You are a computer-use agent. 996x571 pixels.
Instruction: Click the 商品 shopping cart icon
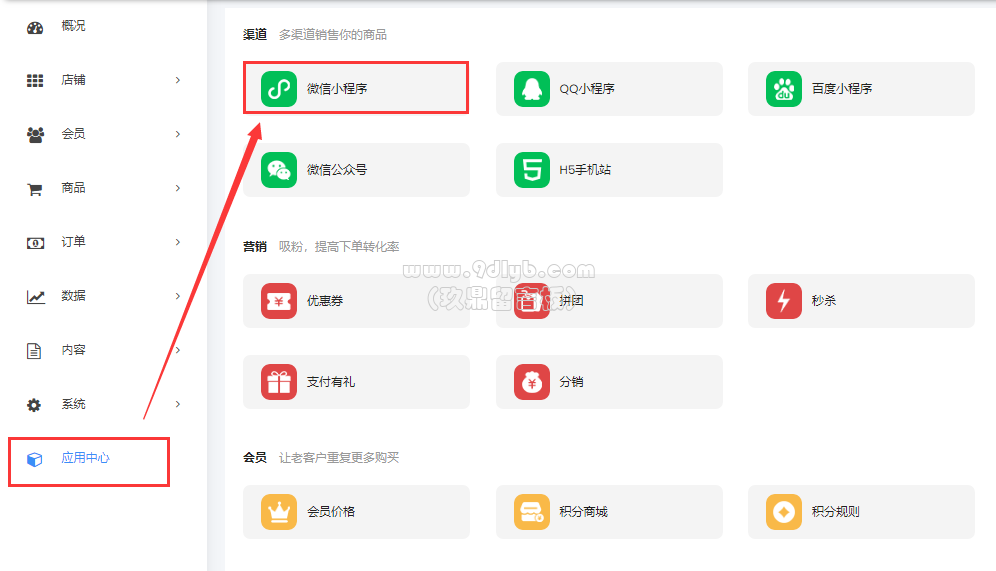click(35, 189)
